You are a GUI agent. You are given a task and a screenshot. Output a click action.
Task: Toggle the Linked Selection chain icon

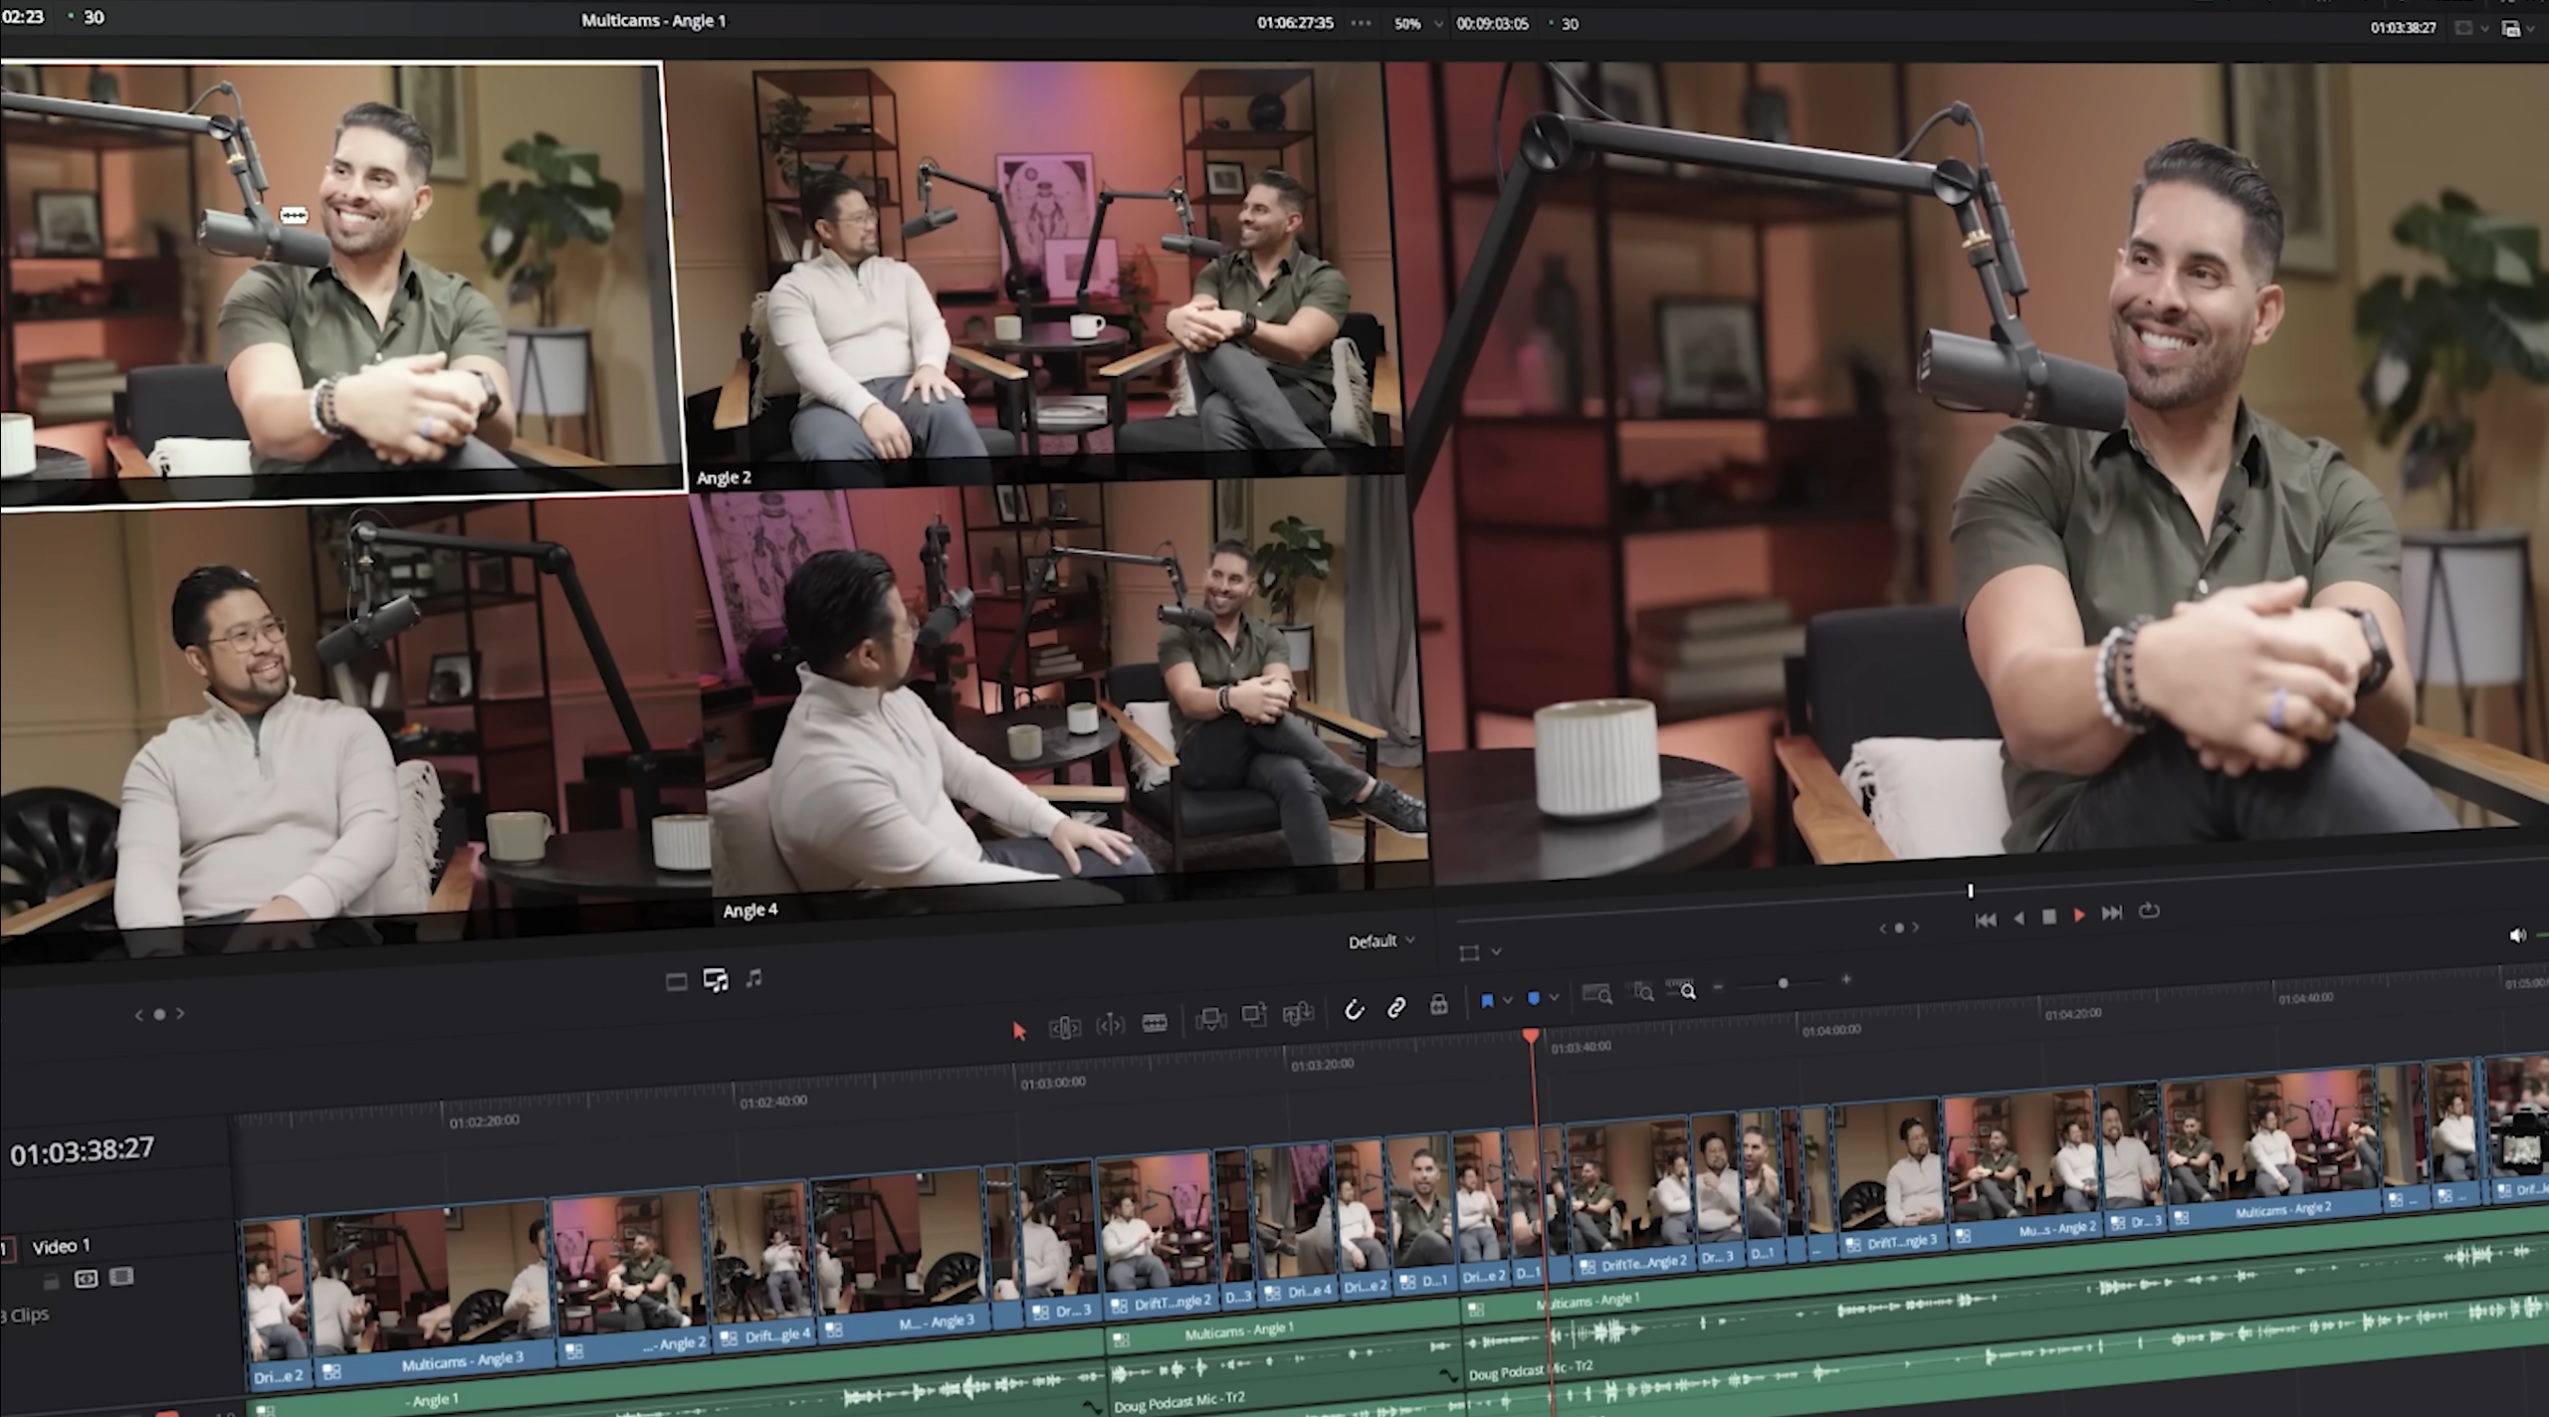click(1396, 1007)
